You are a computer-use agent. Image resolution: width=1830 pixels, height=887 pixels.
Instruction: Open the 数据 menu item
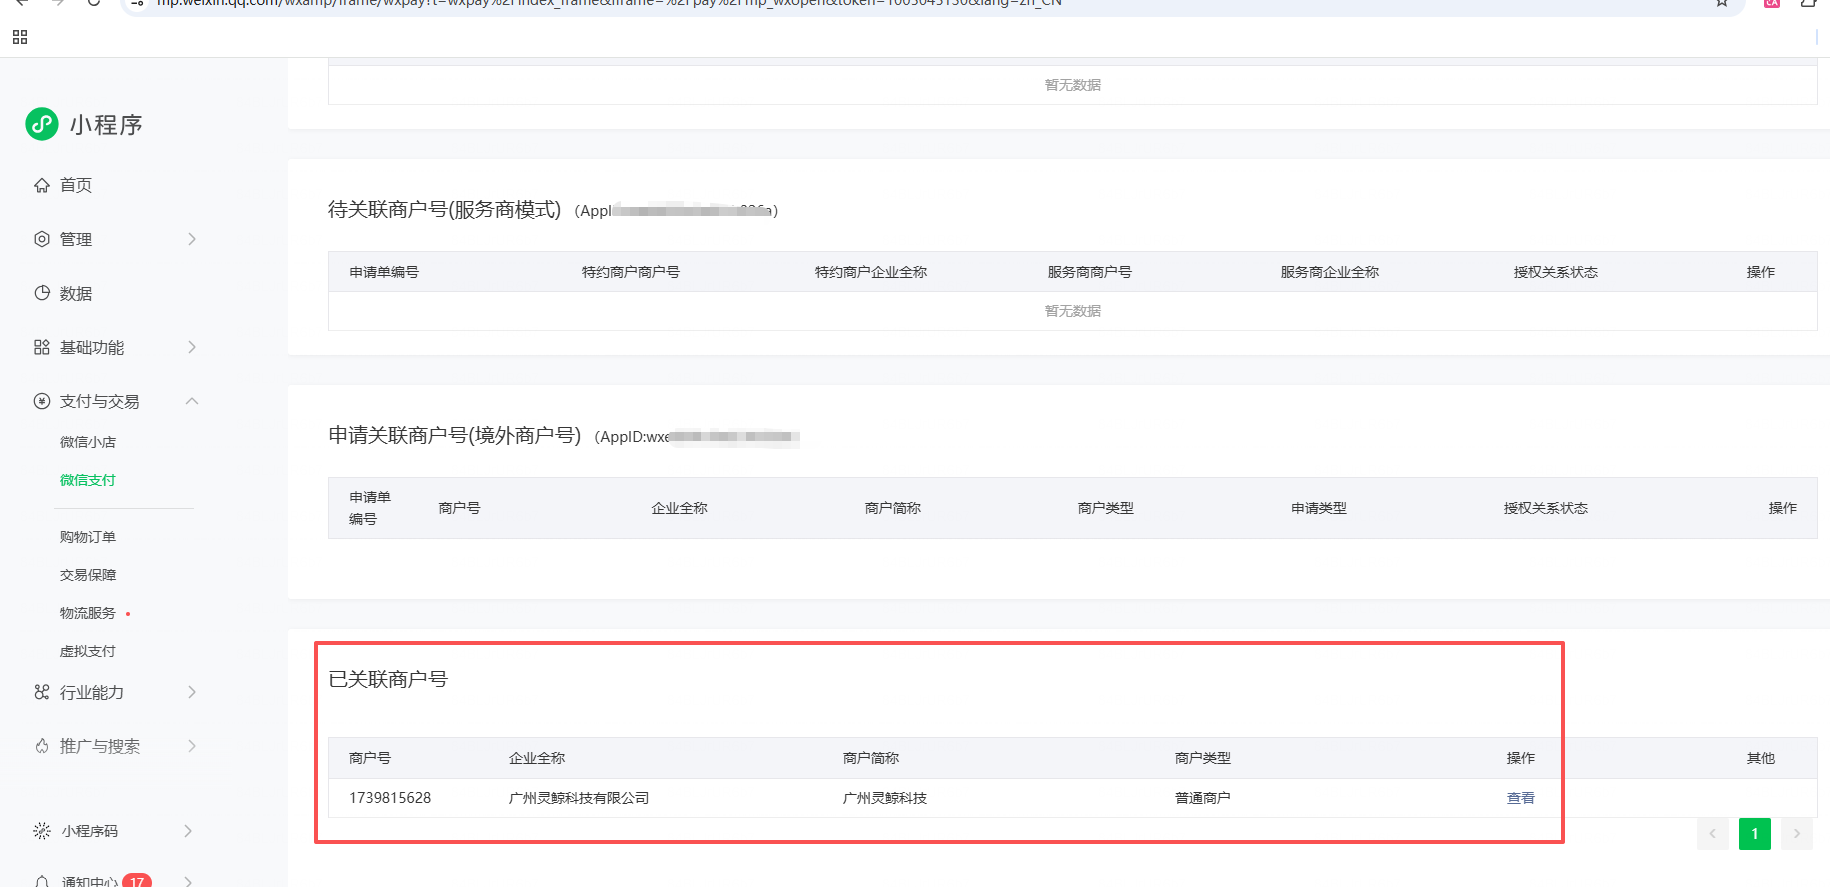(76, 293)
